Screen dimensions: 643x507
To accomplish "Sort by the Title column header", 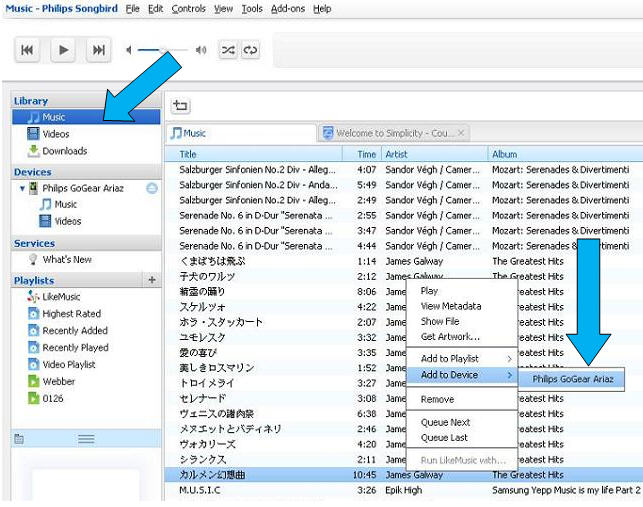I will pos(254,154).
